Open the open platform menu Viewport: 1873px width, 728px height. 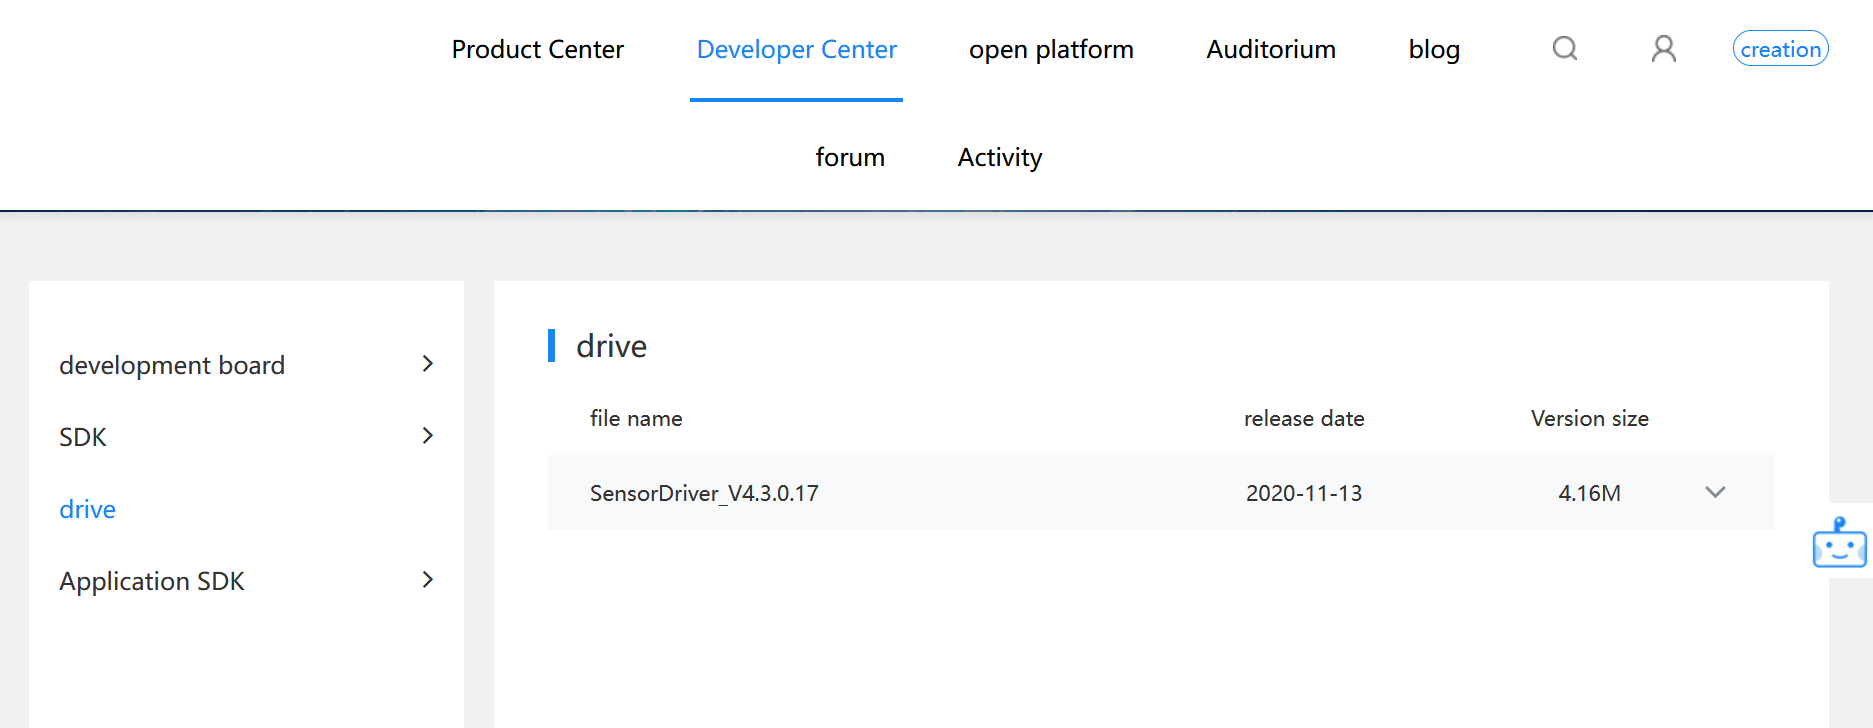pyautogui.click(x=1051, y=49)
